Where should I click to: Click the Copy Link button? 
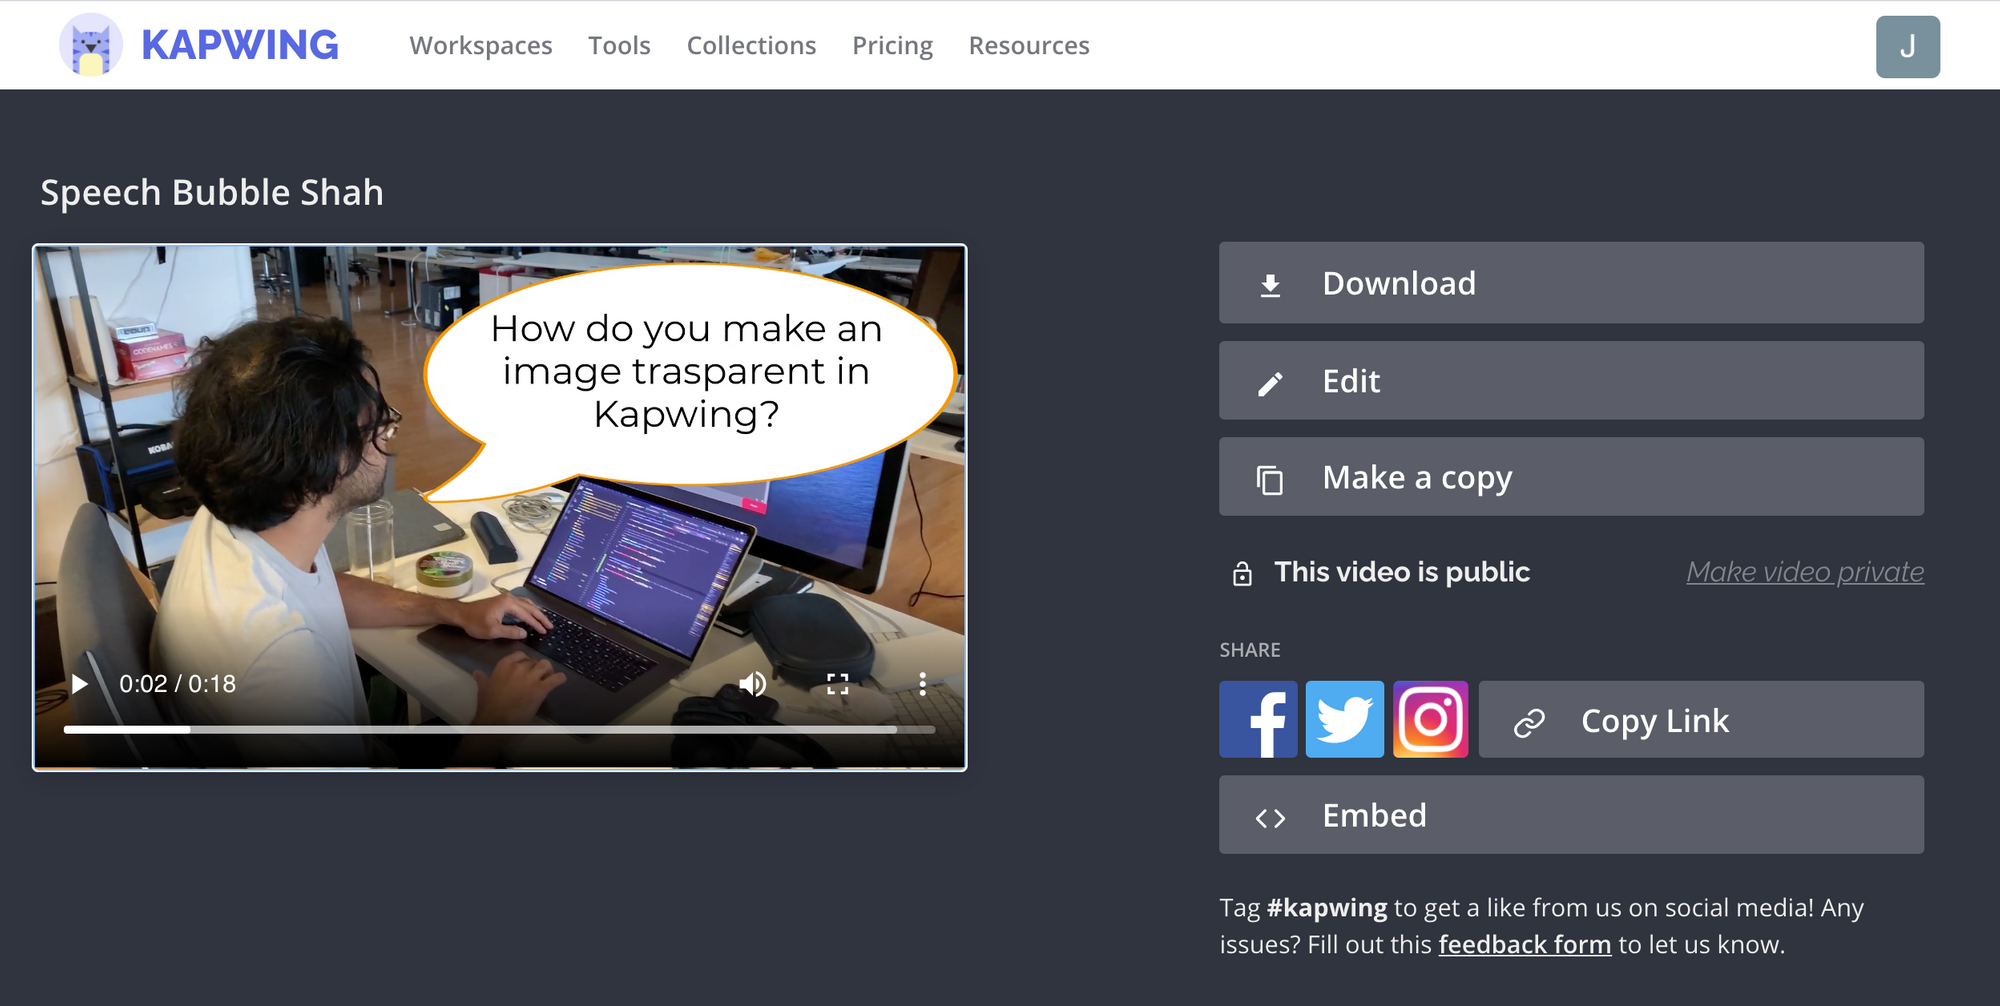coord(1700,719)
